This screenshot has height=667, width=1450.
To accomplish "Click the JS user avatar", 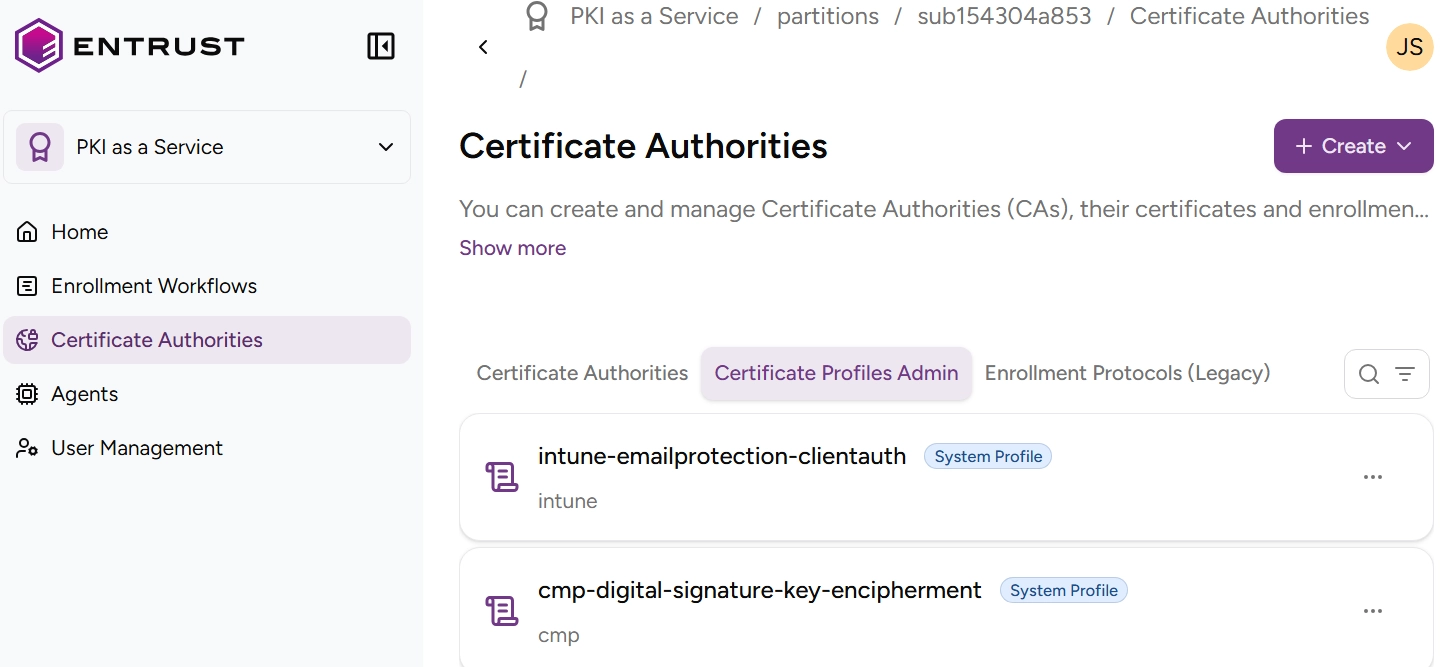I will point(1409,47).
